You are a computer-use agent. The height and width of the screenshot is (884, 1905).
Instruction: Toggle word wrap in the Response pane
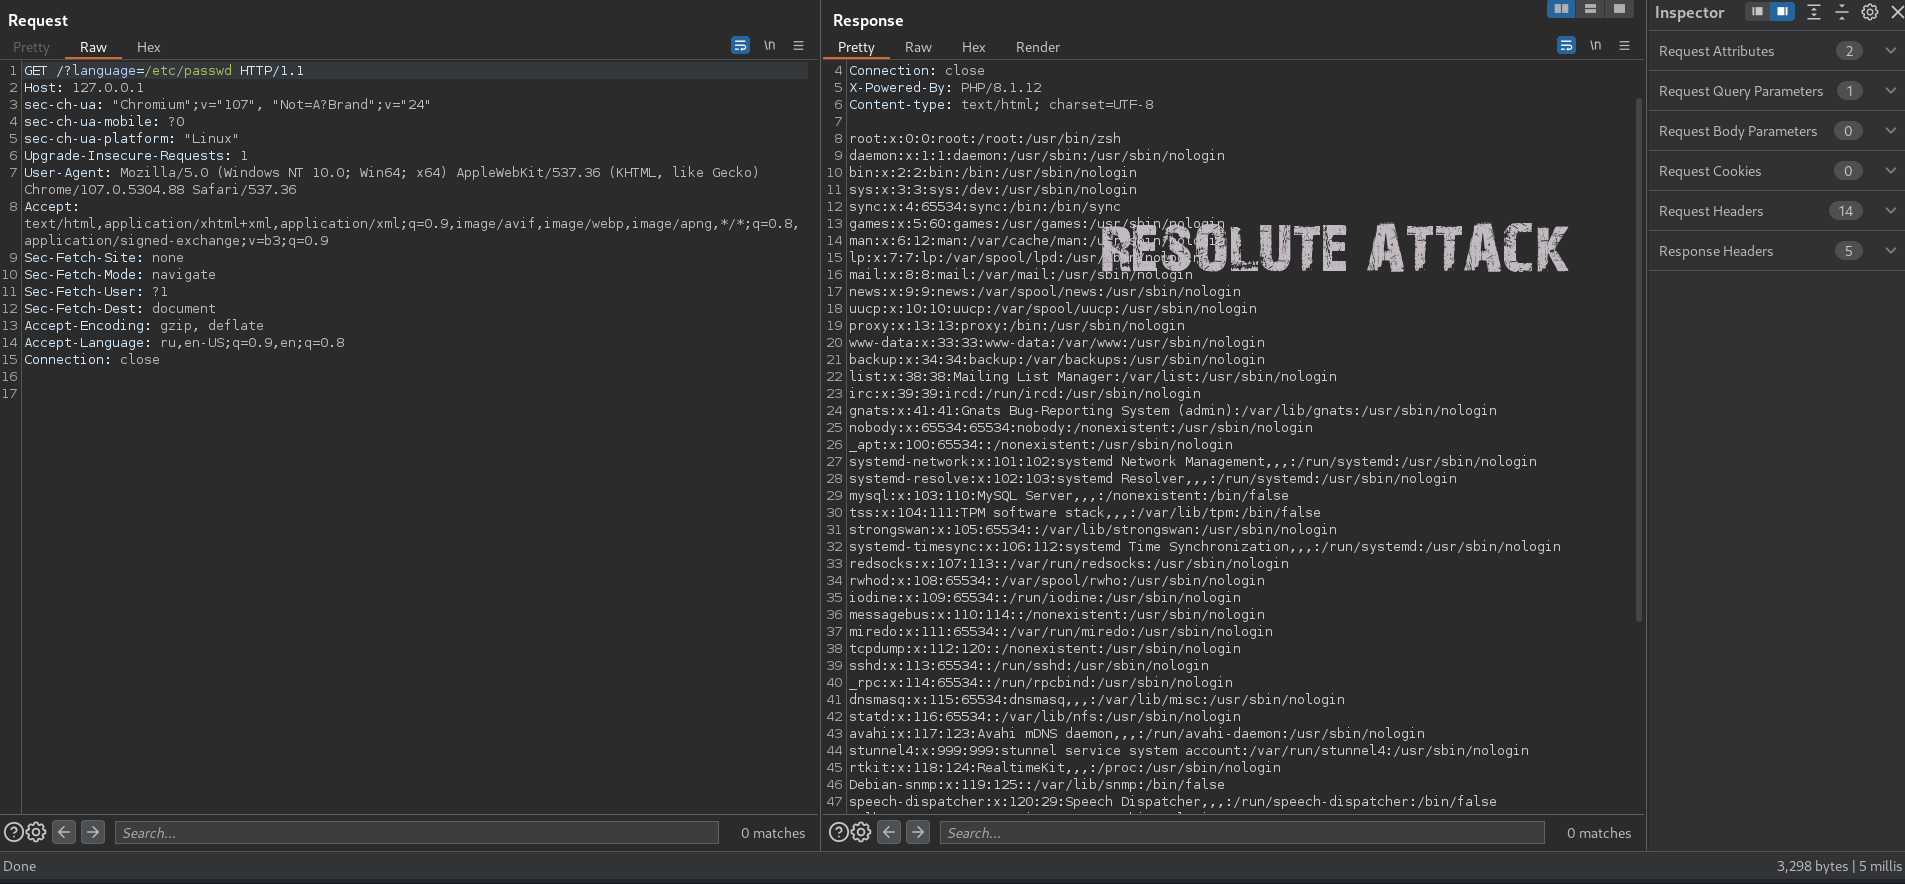coord(1566,45)
